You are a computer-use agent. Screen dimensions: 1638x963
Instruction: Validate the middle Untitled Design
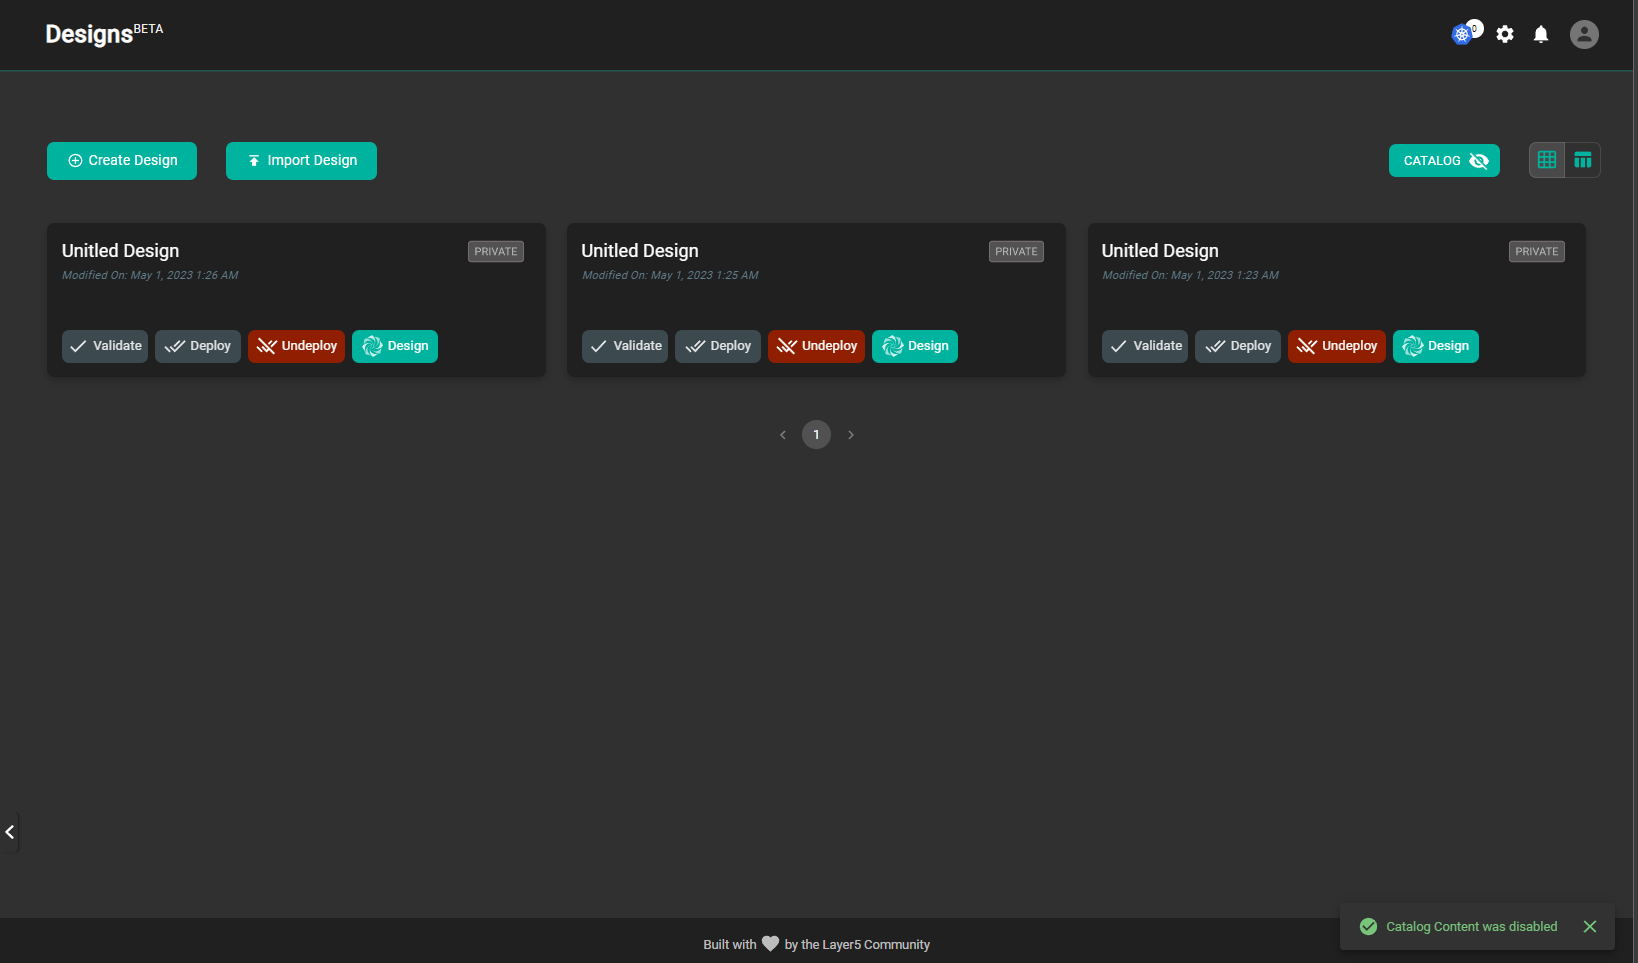(x=624, y=346)
